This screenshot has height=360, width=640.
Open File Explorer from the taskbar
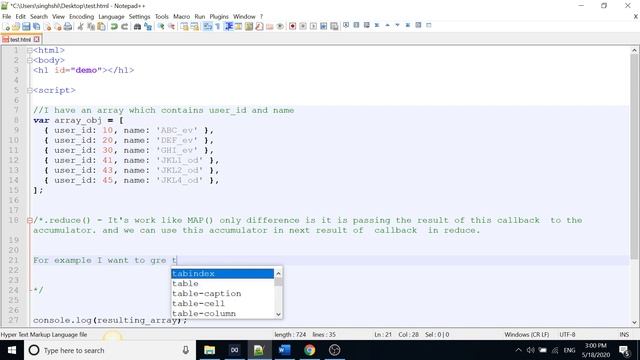[209, 350]
